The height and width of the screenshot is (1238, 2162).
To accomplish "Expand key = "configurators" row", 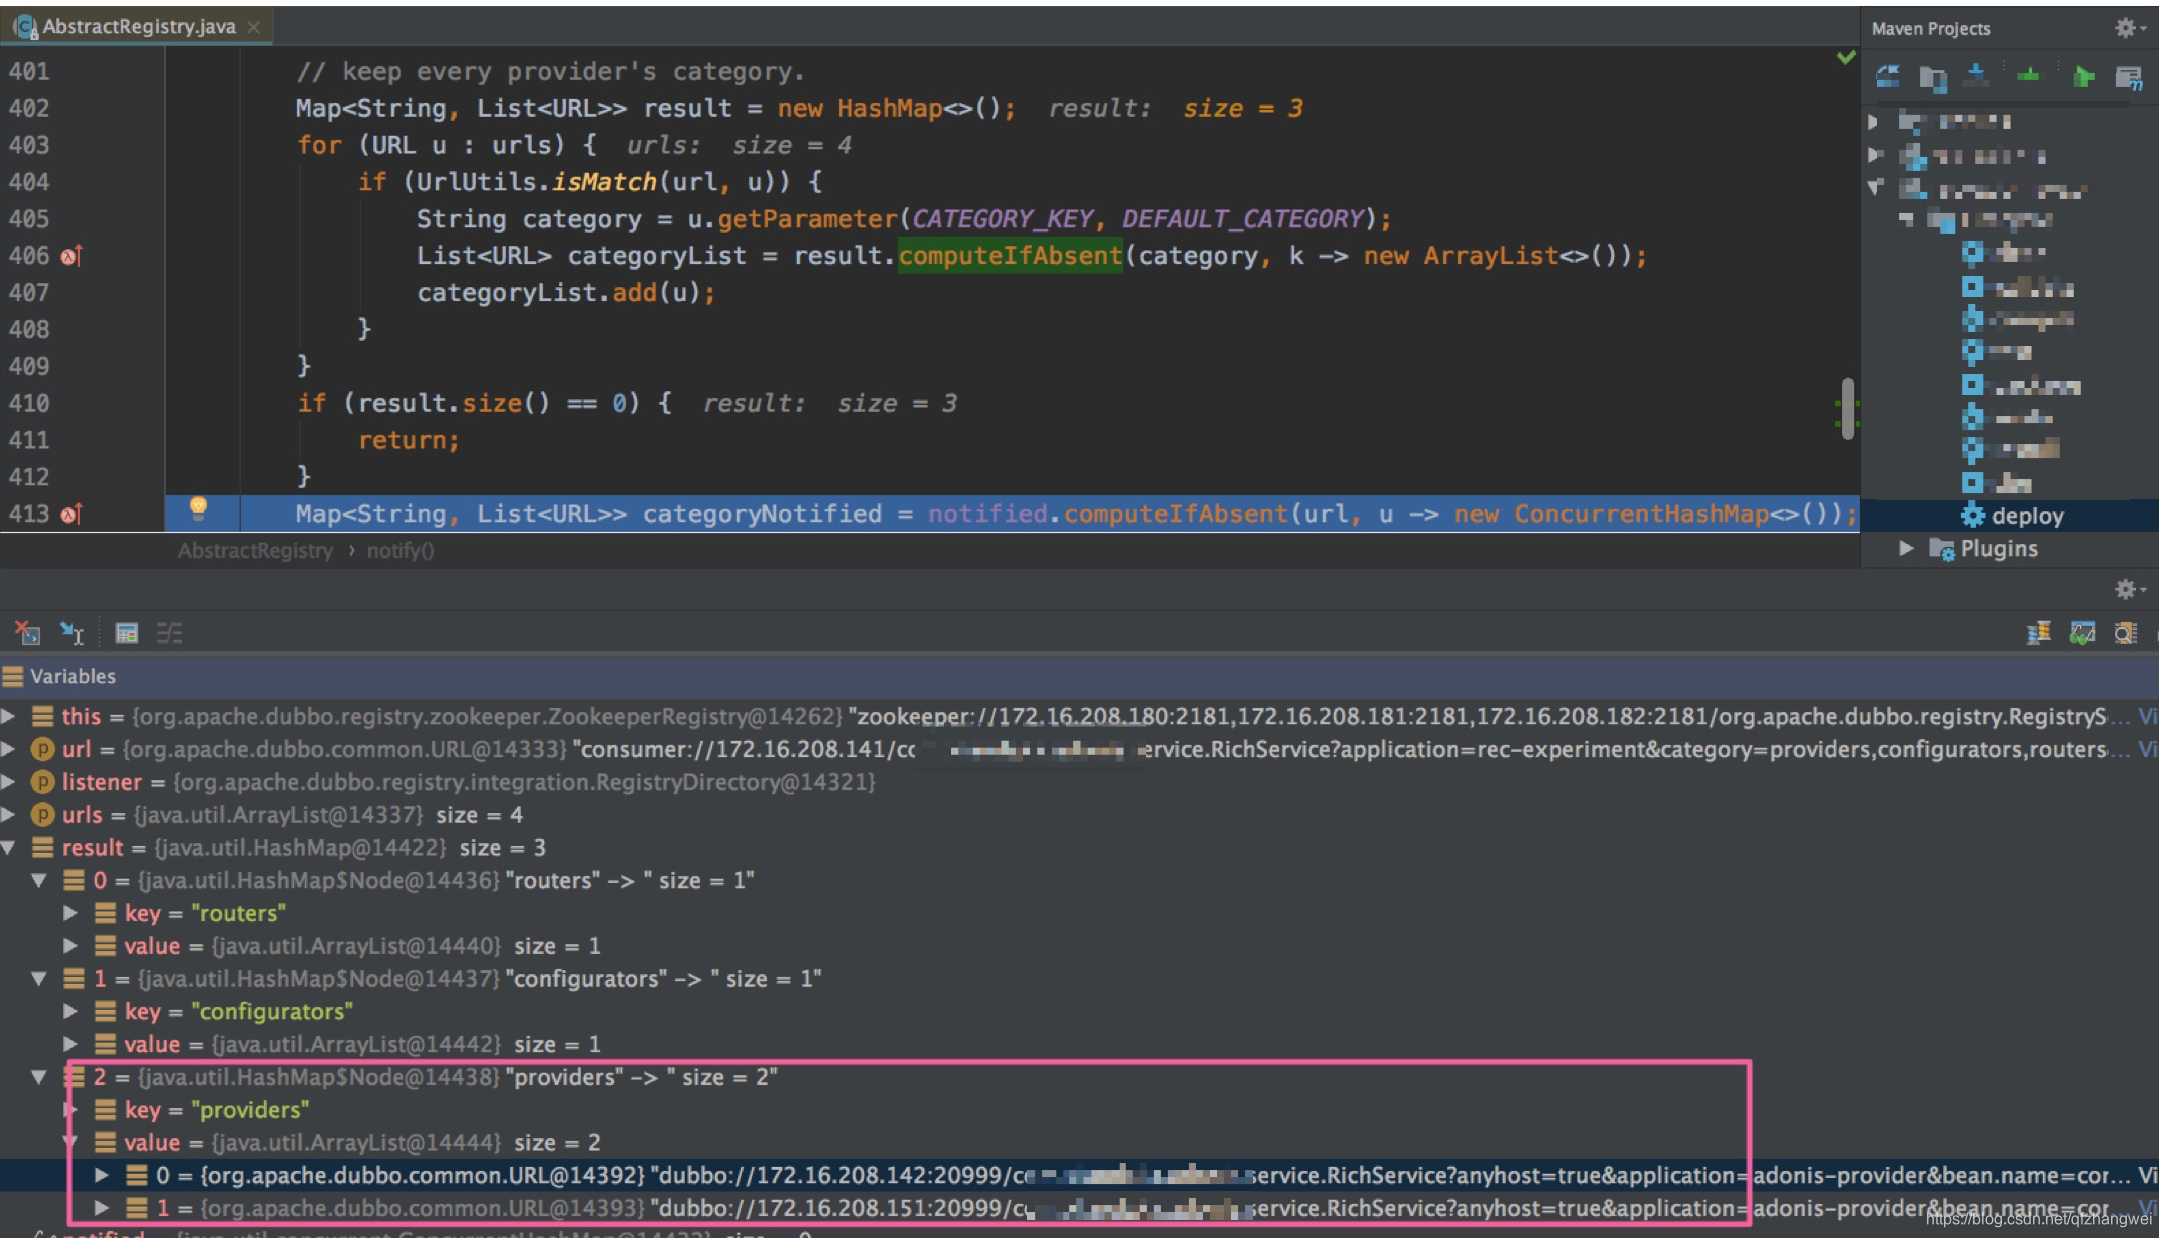I will tap(70, 1011).
